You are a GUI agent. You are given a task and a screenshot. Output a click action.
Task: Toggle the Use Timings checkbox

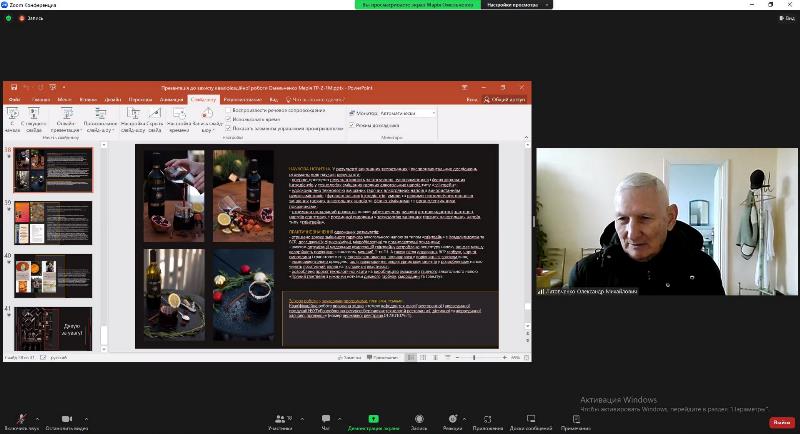coord(228,119)
